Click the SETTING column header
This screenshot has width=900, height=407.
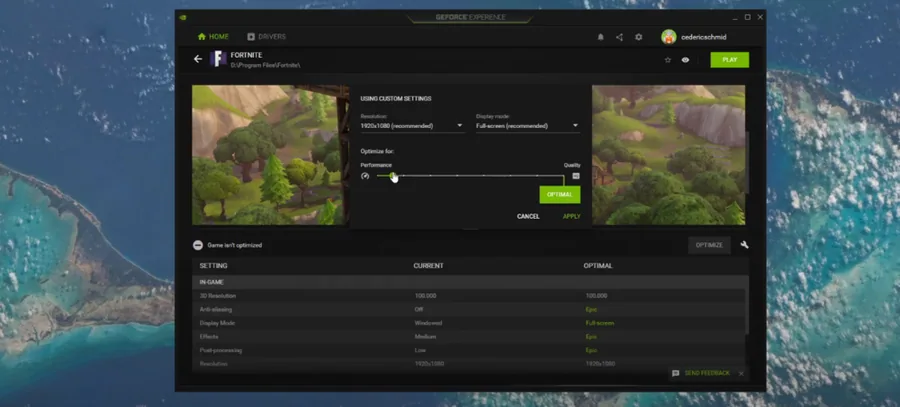coord(214,266)
